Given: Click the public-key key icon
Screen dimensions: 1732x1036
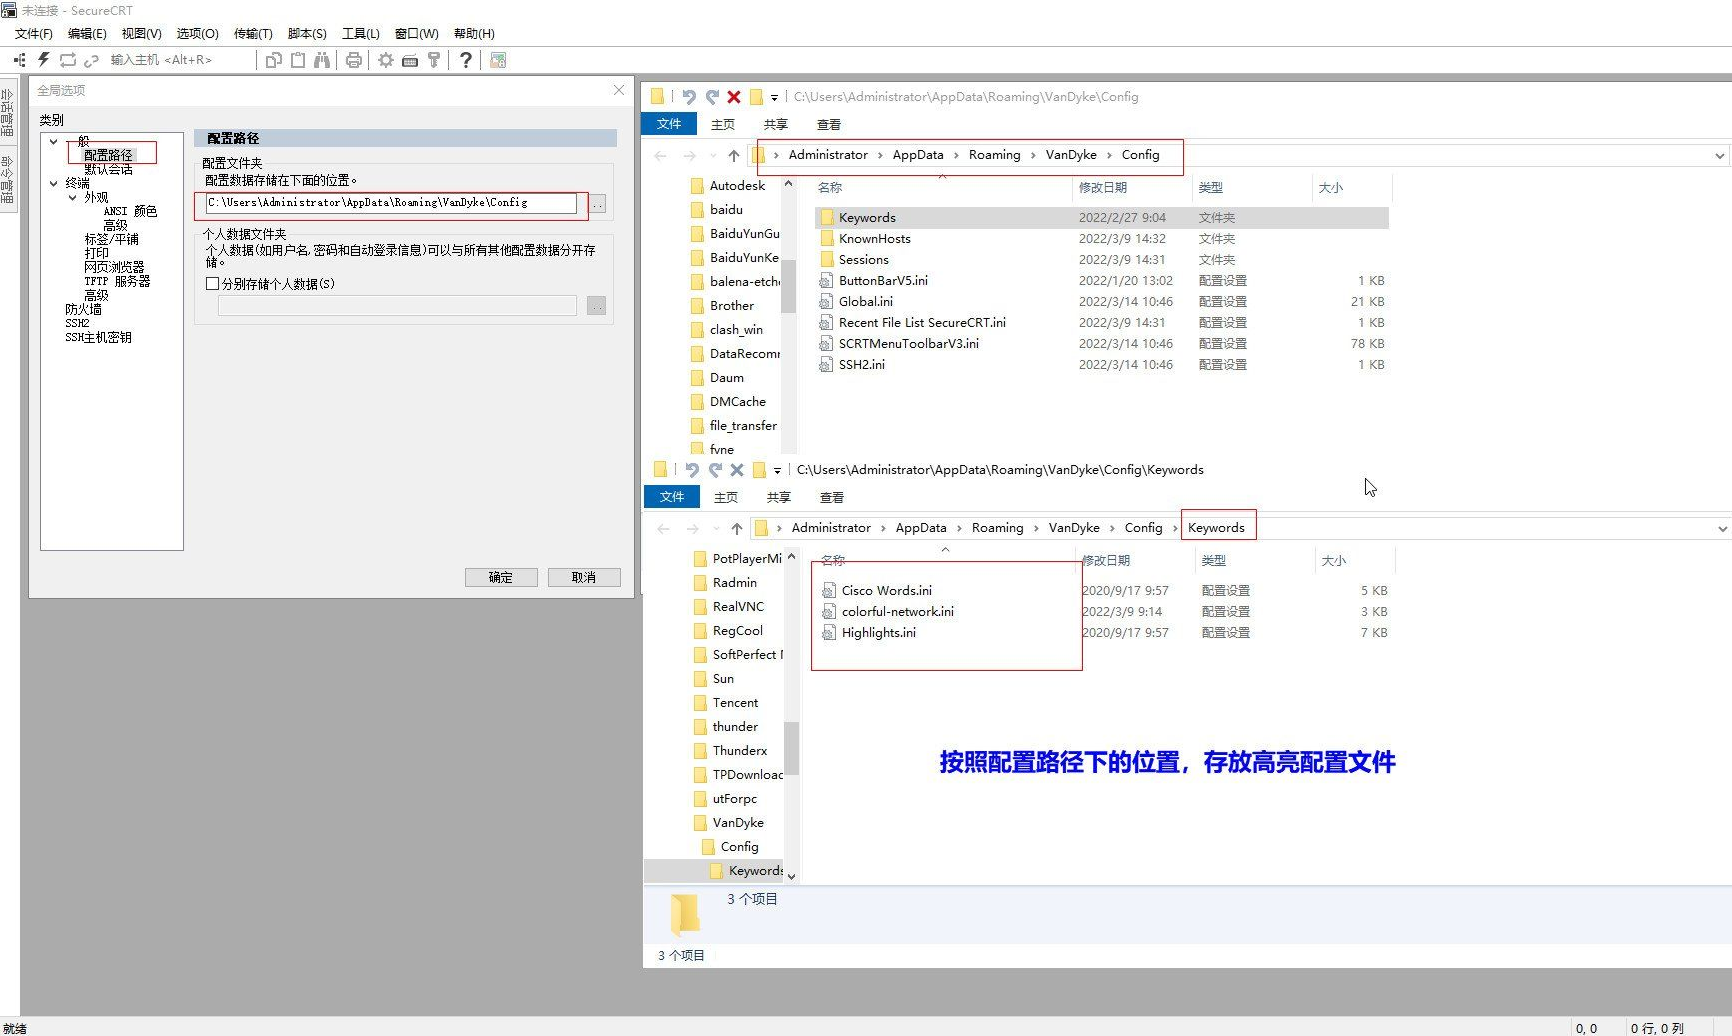Looking at the screenshot, I should (434, 60).
